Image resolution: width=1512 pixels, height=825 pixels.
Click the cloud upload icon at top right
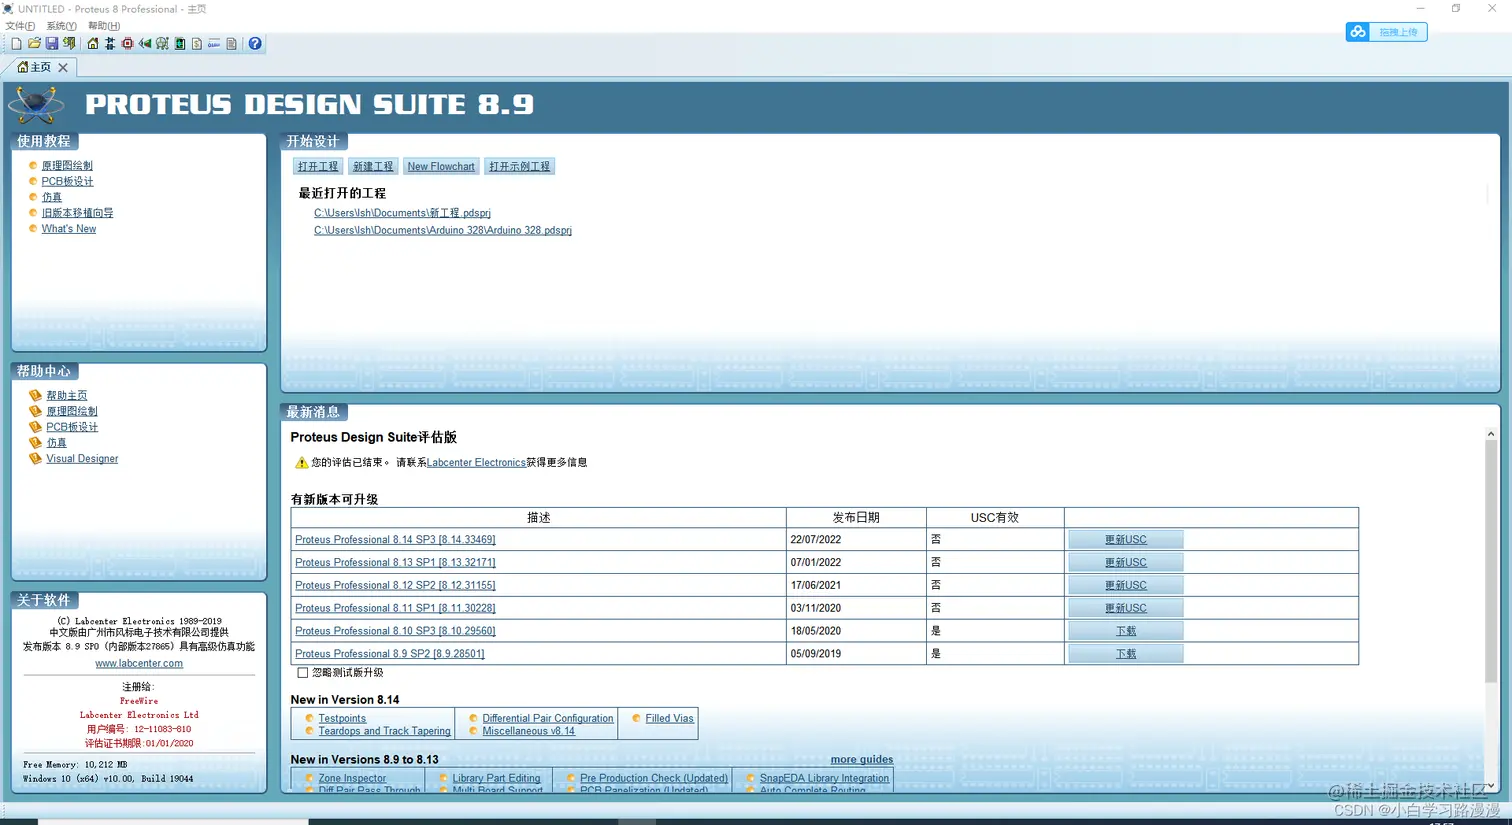pos(1358,32)
